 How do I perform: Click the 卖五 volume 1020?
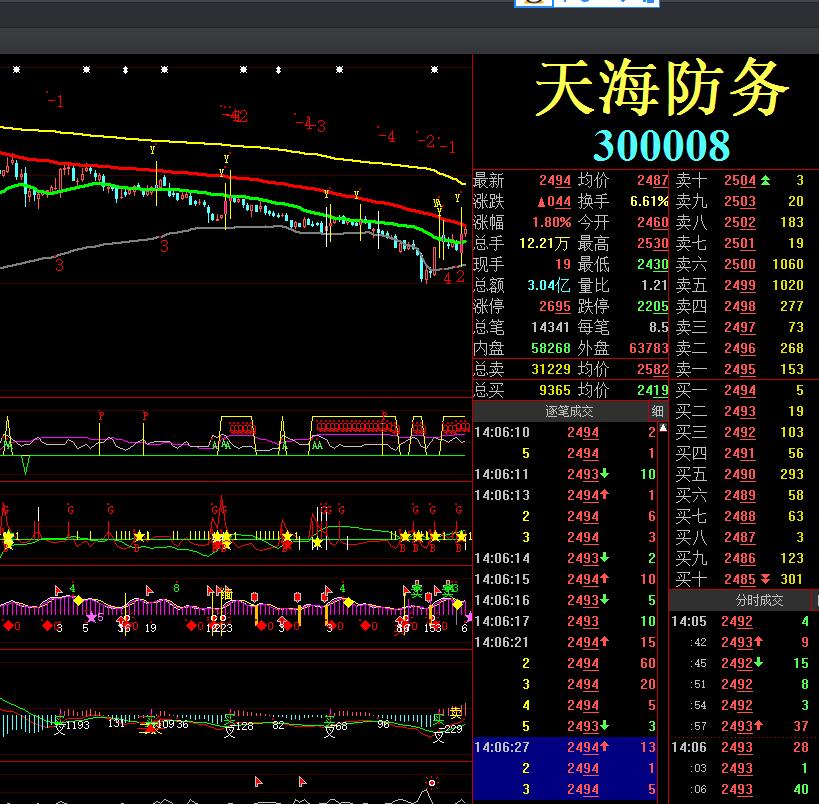(x=788, y=285)
